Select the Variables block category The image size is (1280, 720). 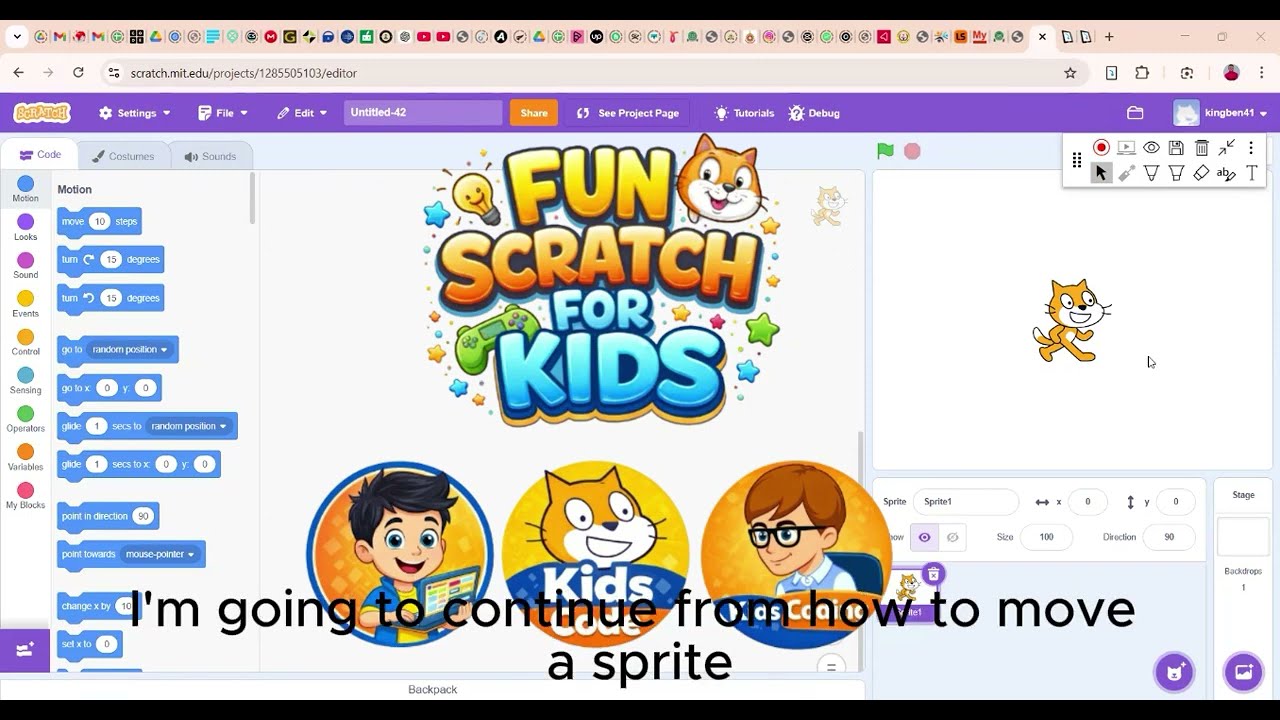coord(26,457)
